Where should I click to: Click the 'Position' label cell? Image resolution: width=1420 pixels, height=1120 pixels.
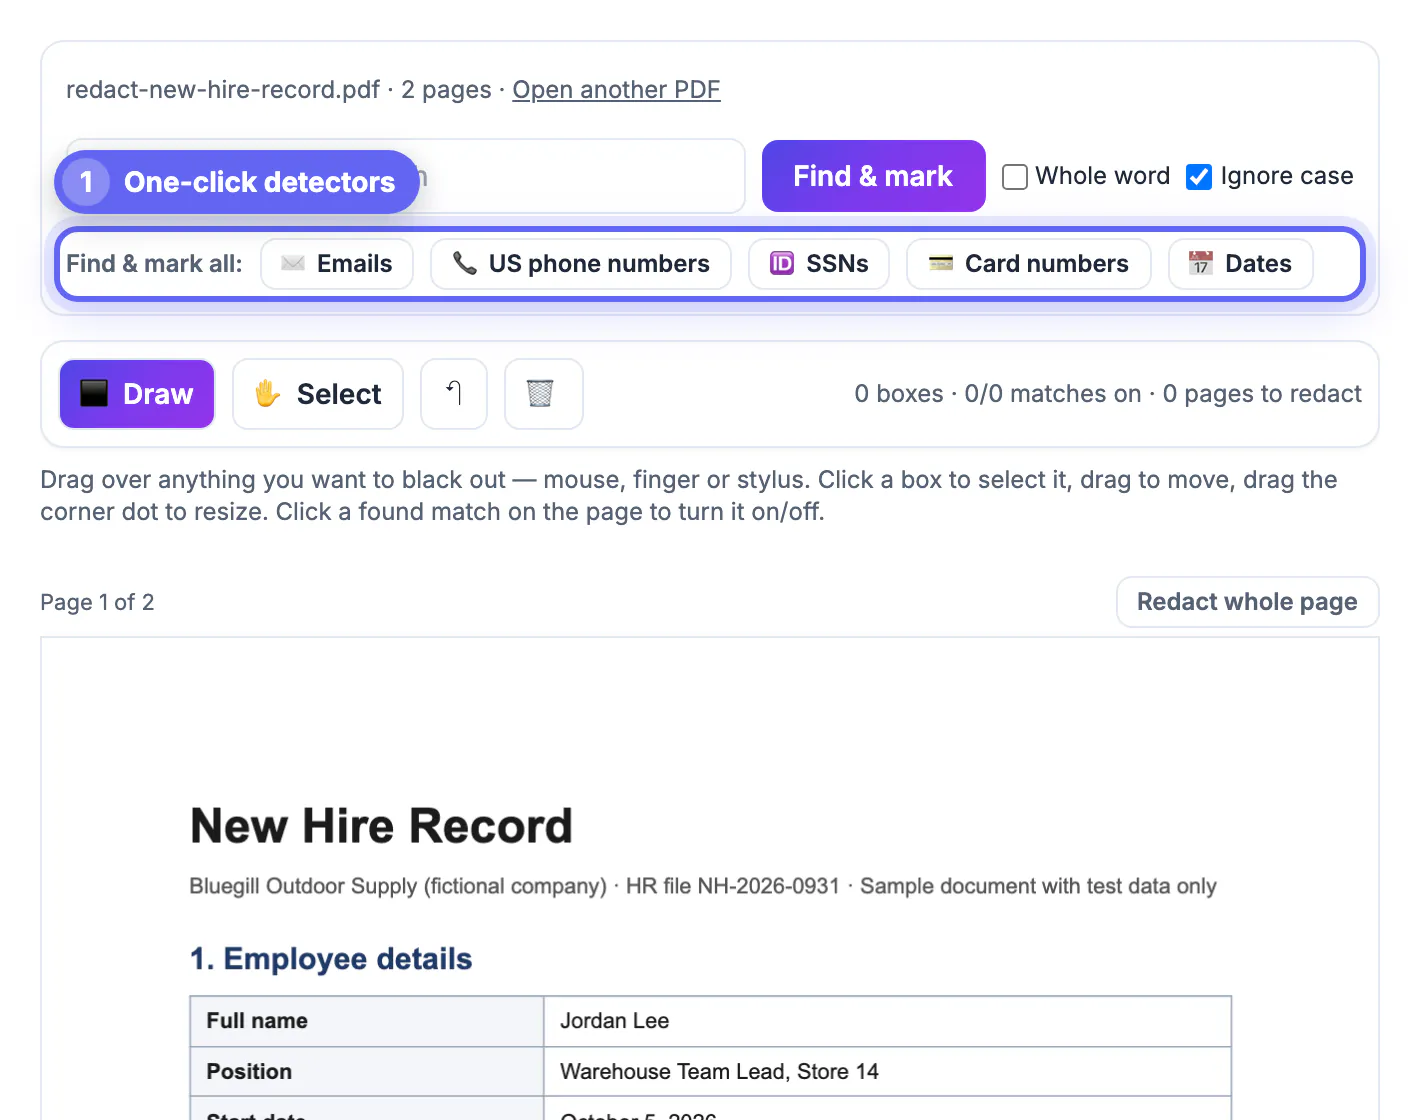(367, 1072)
